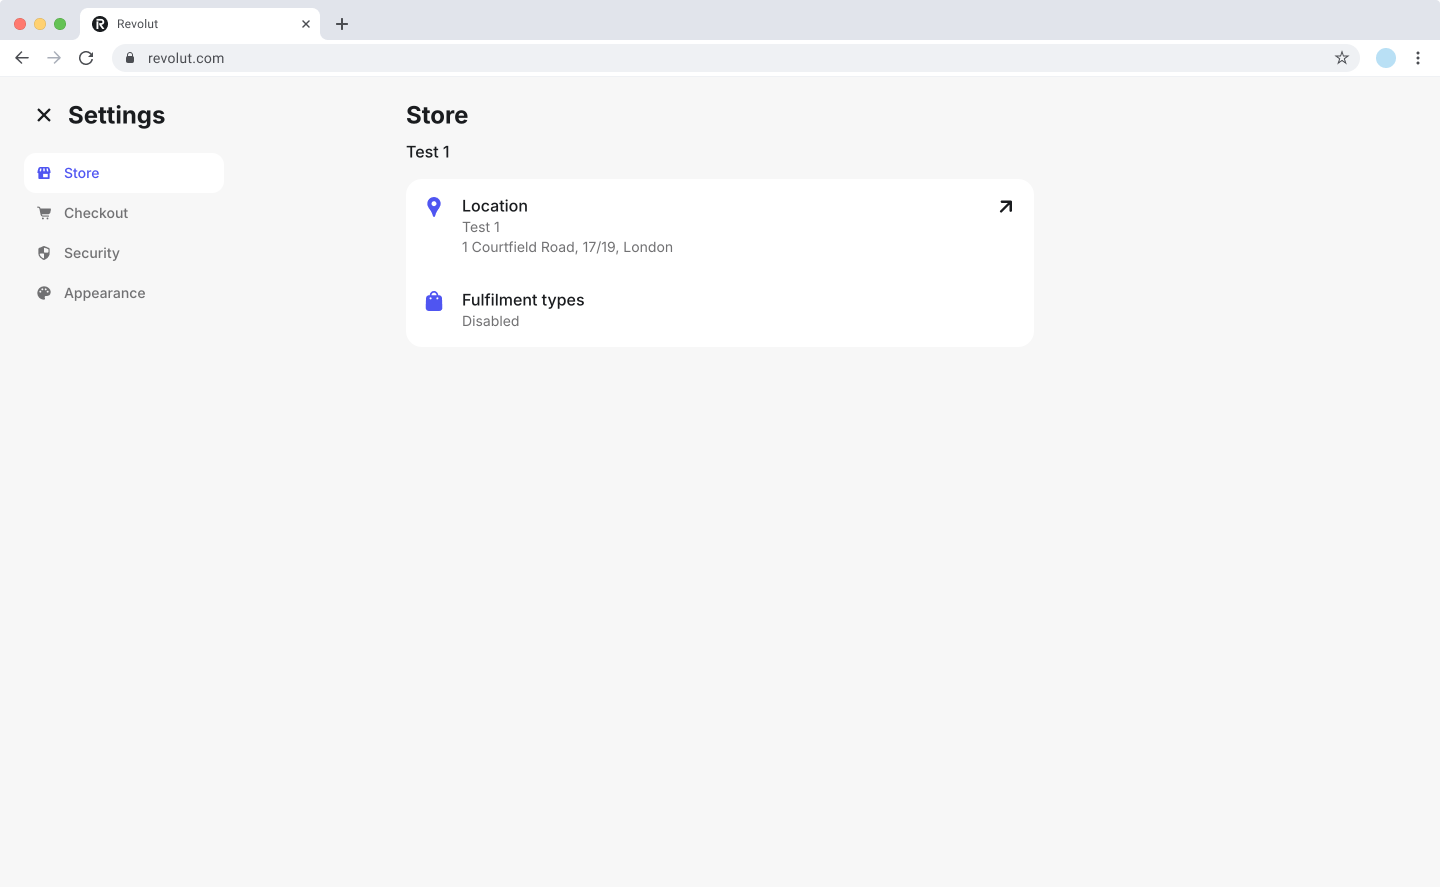Click the Location pin icon
This screenshot has width=1440, height=887.
tap(434, 207)
